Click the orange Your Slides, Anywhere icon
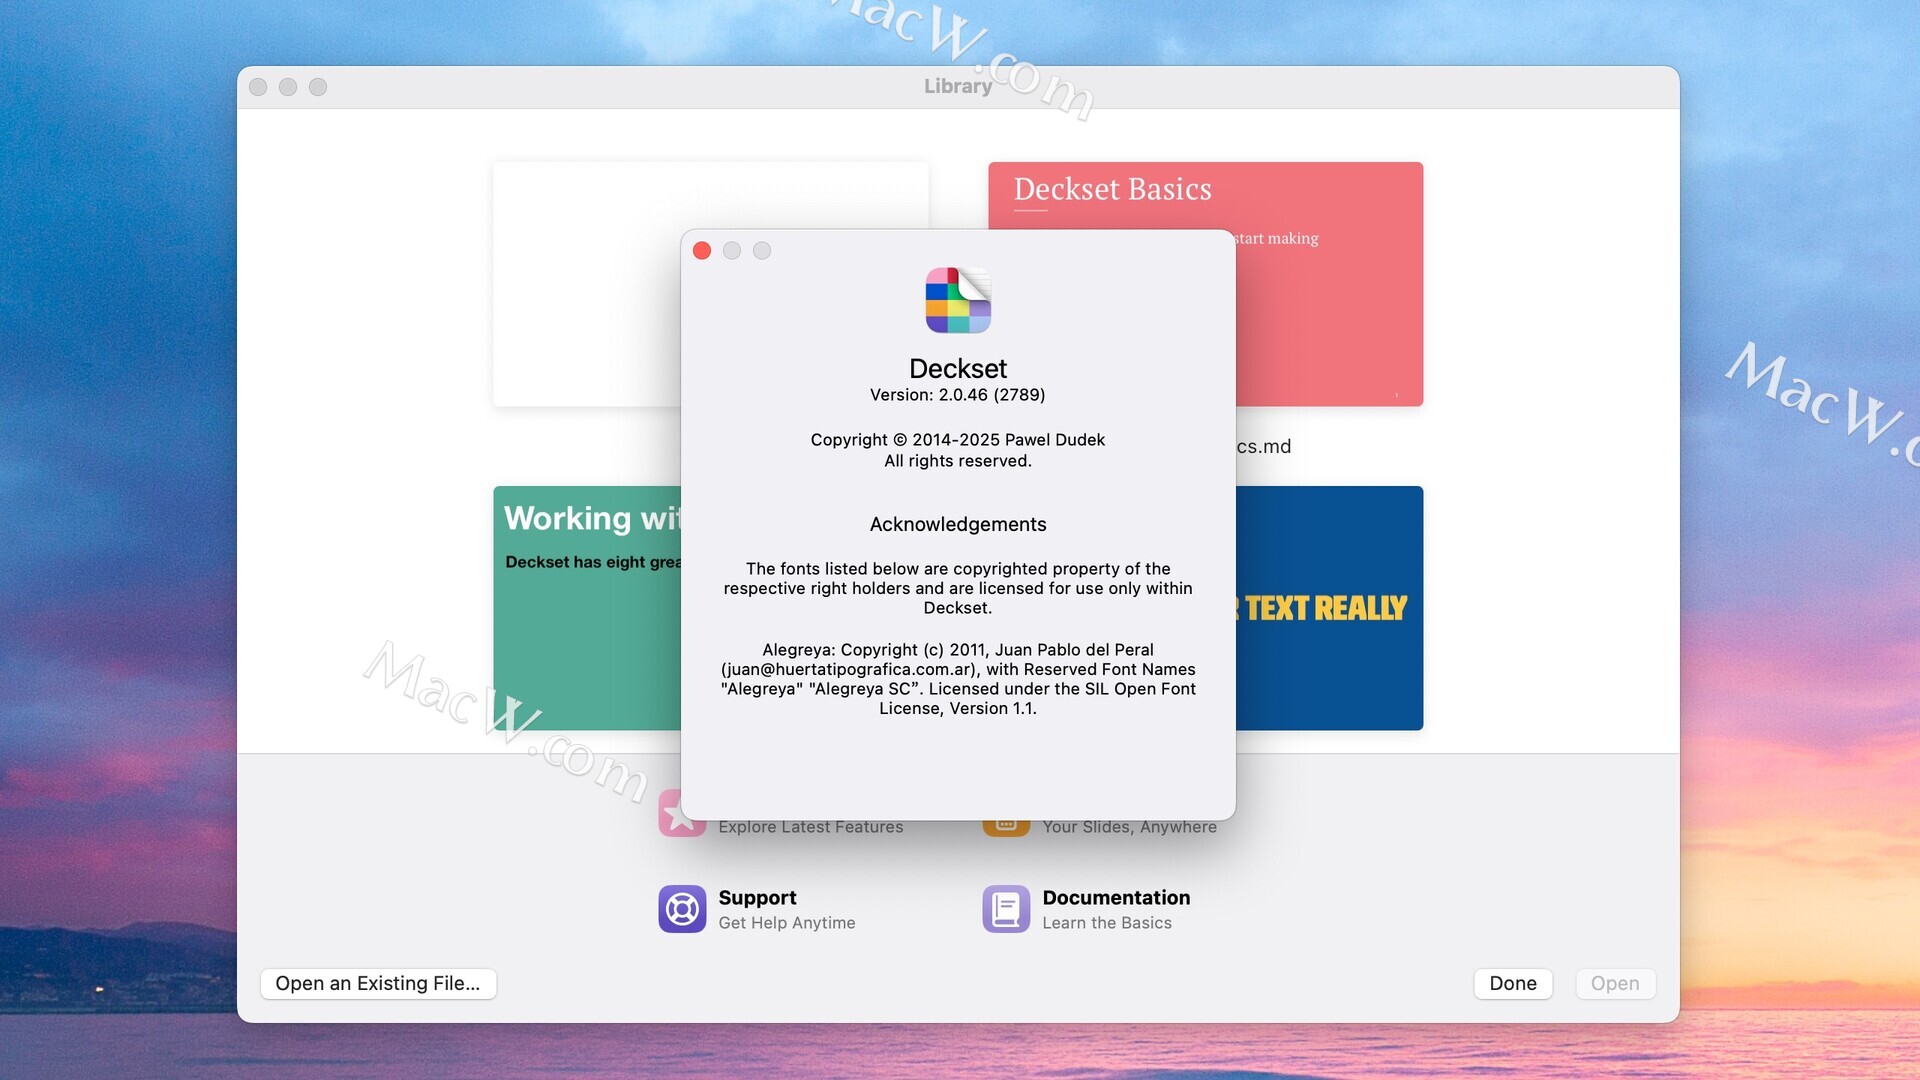The width and height of the screenshot is (1920, 1080). 1006,828
